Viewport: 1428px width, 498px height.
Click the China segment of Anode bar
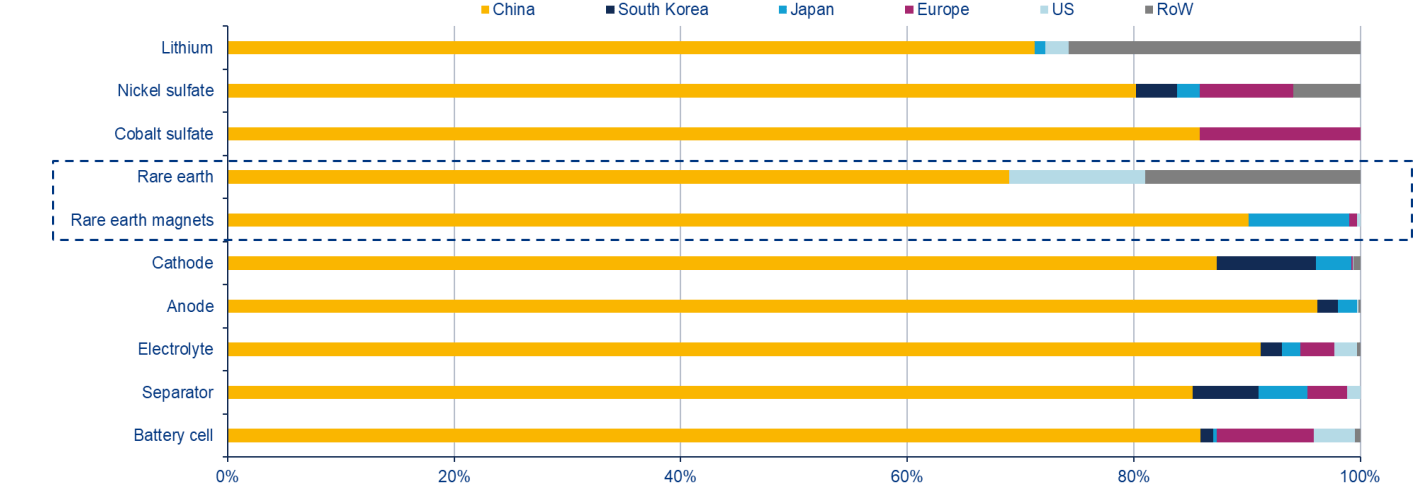(x=772, y=306)
